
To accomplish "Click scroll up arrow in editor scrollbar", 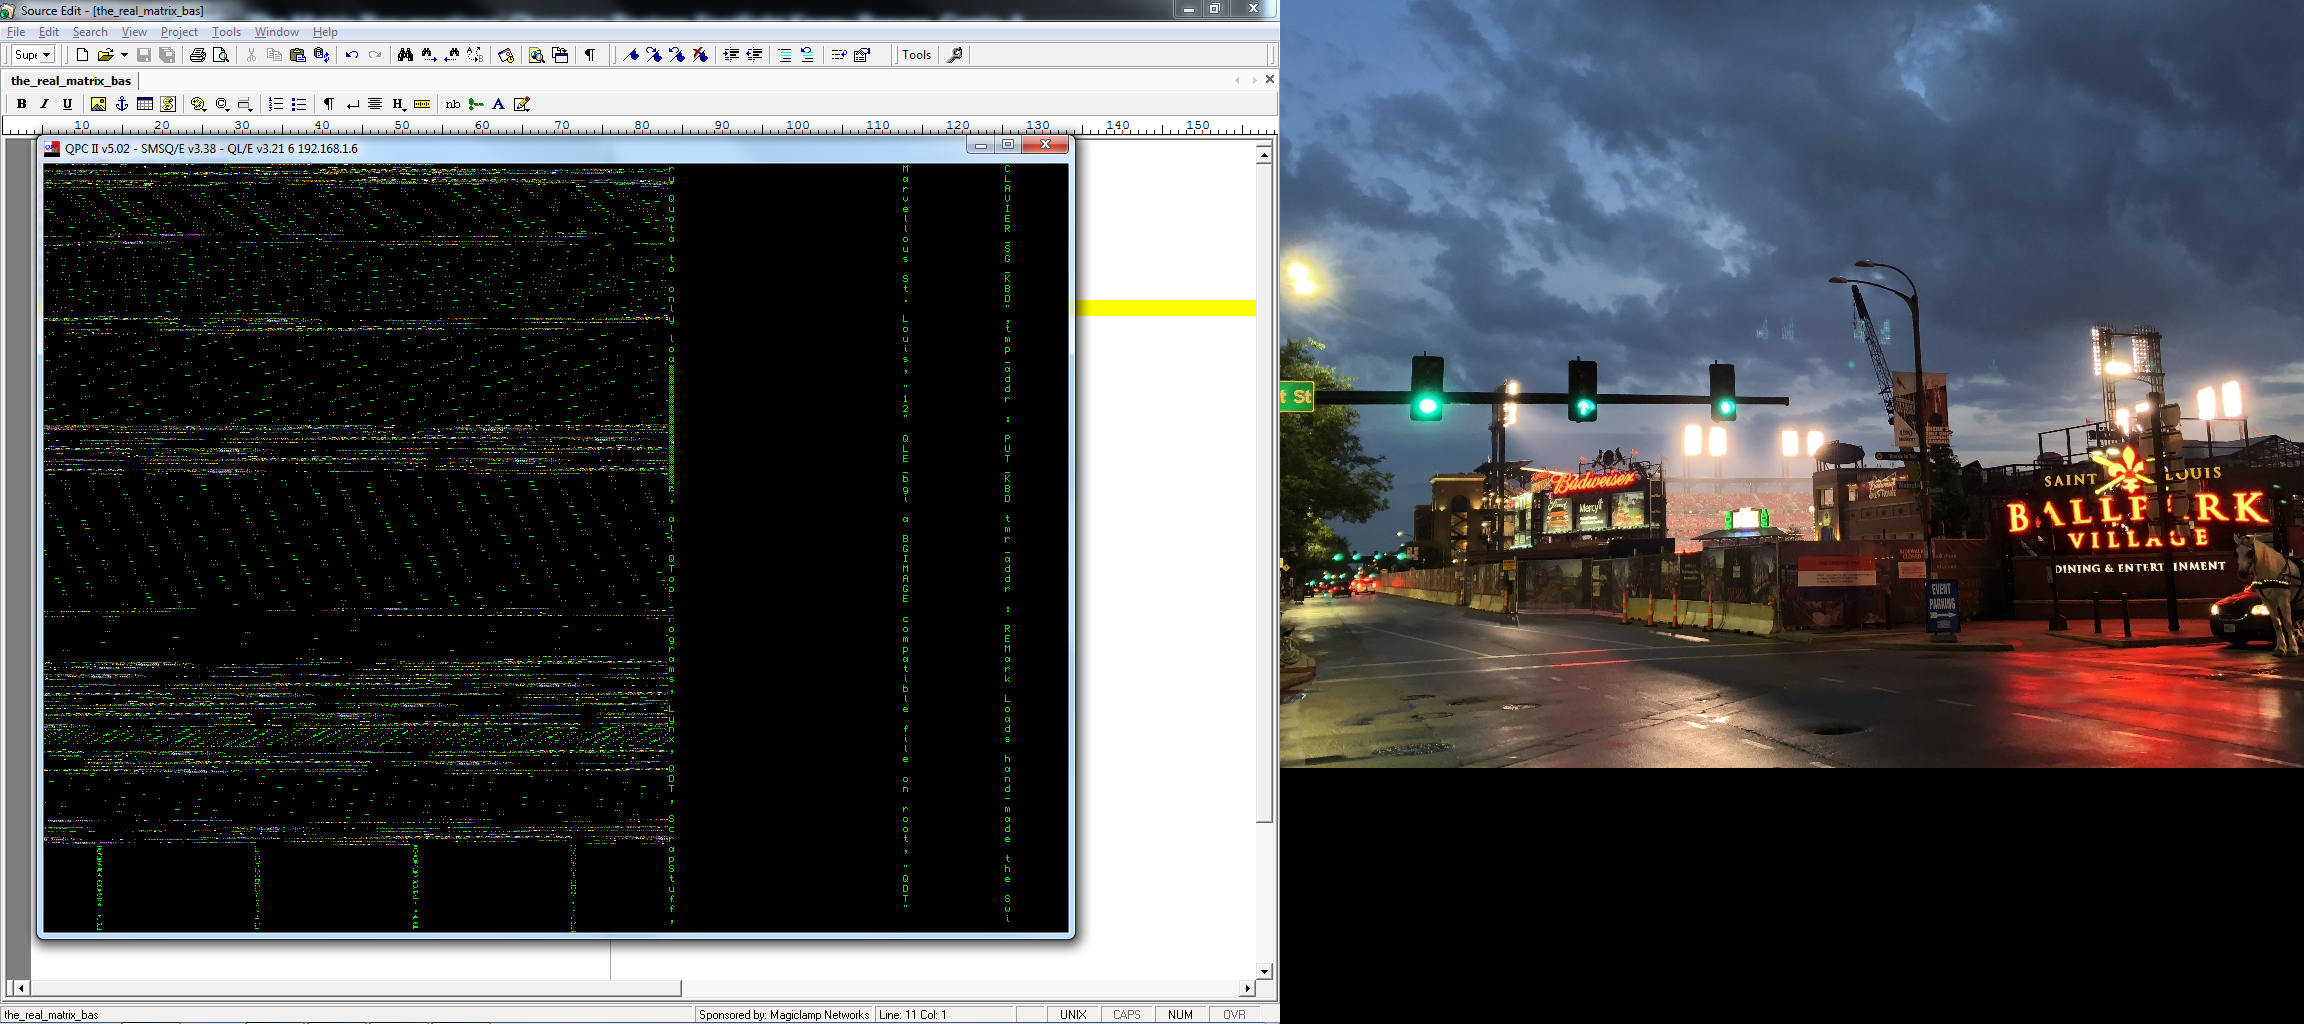I will [x=1264, y=155].
